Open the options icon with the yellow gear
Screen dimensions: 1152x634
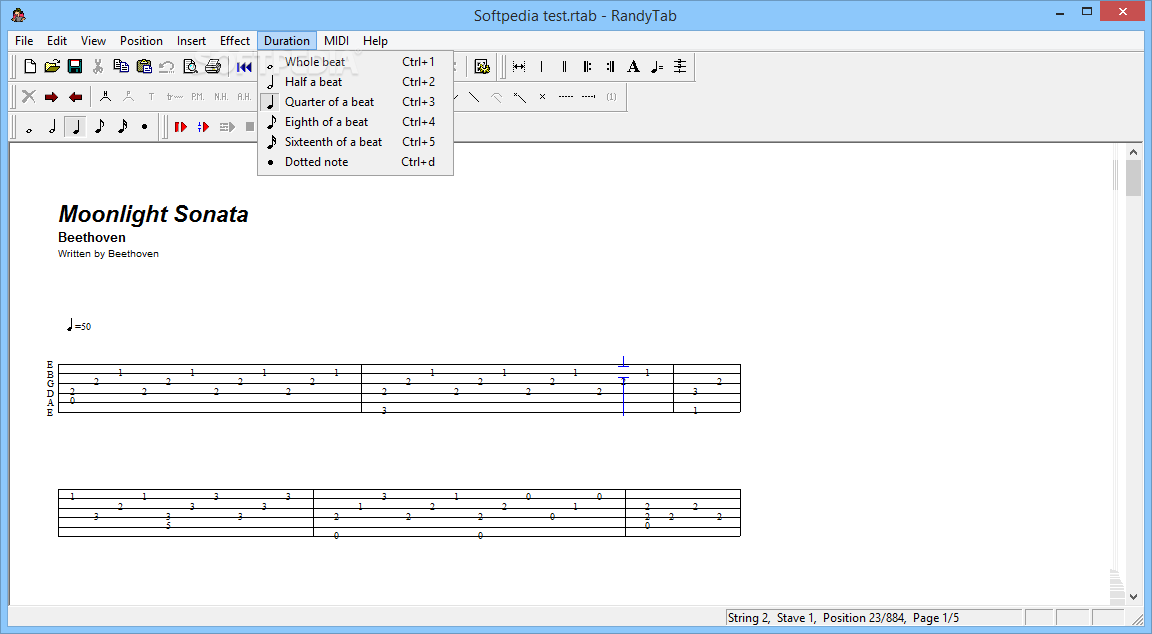click(x=482, y=67)
